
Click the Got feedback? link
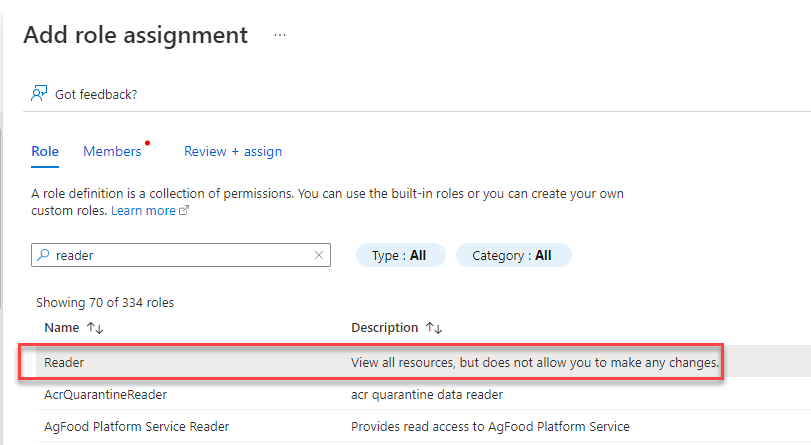pyautogui.click(x=96, y=94)
